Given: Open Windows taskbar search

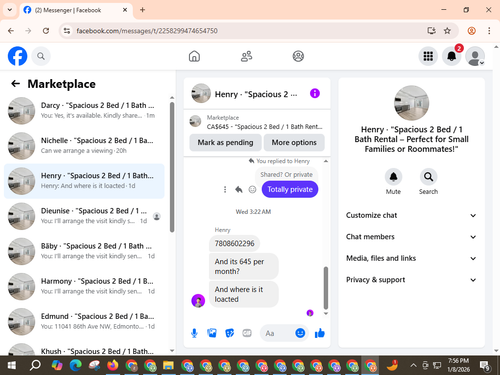Looking at the screenshot, I should [35, 365].
